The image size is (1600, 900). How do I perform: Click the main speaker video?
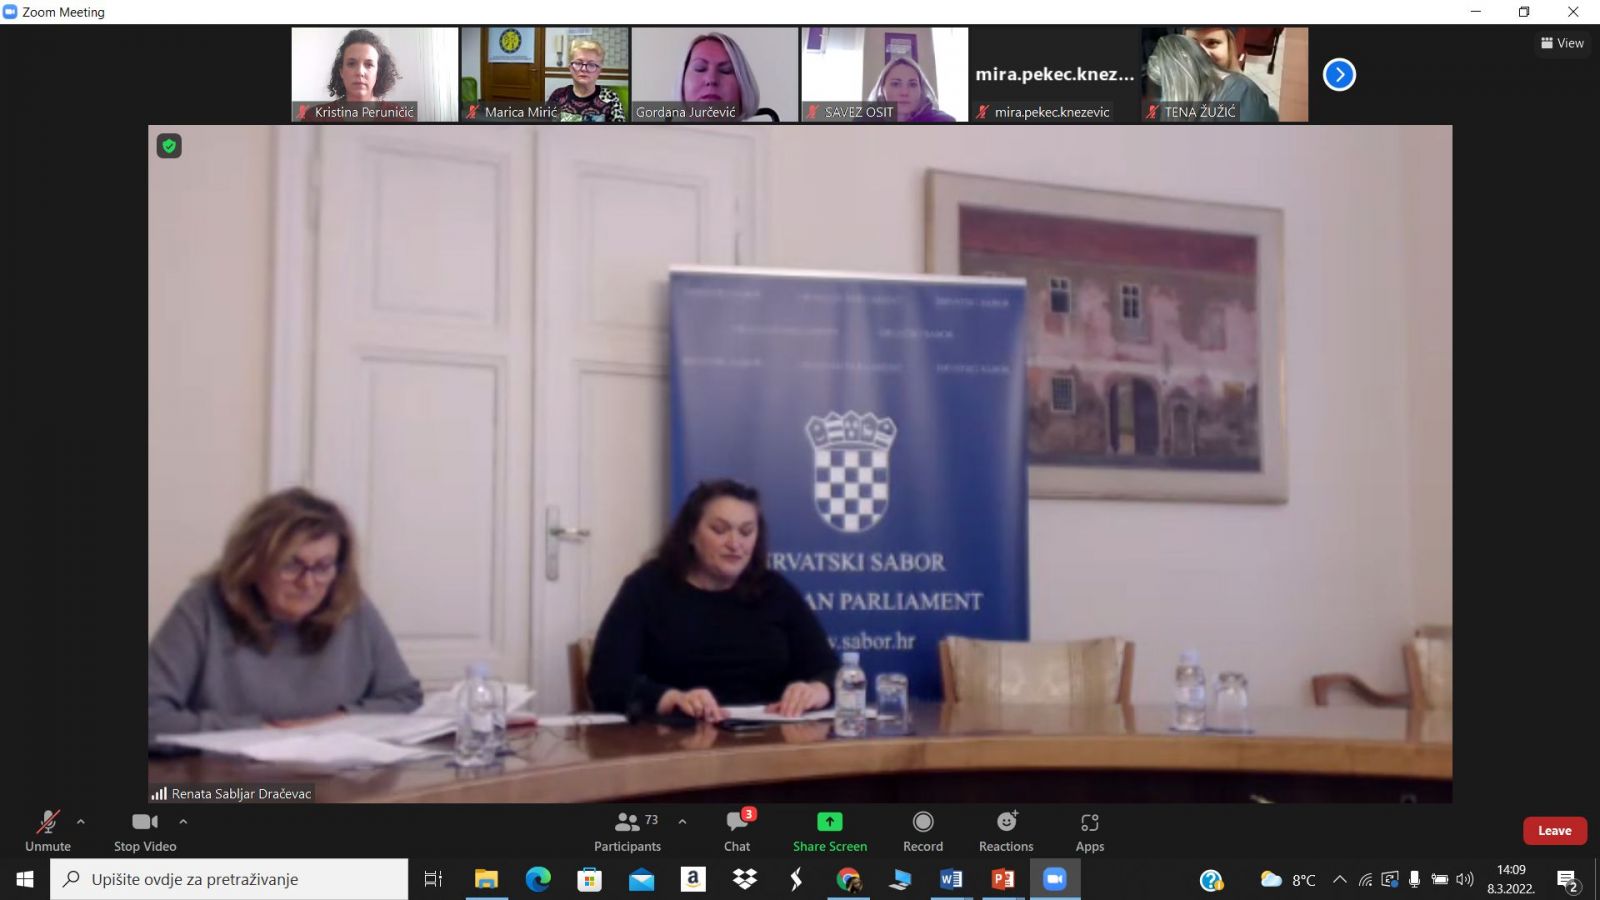point(800,463)
